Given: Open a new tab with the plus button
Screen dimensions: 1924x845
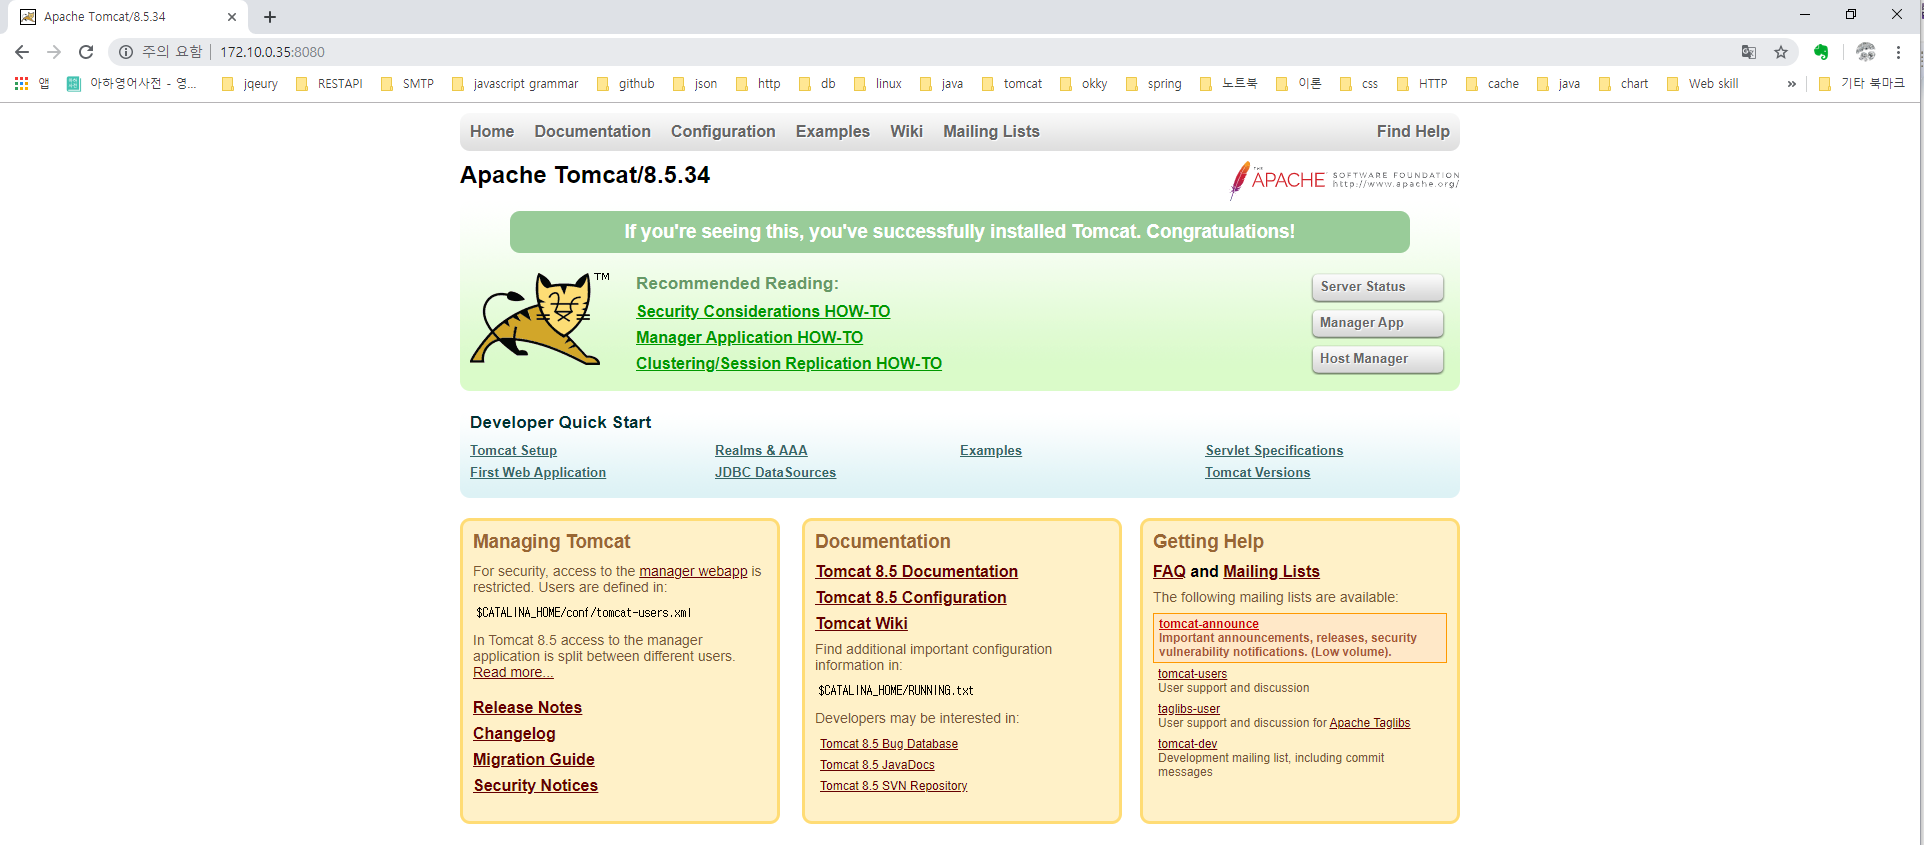Looking at the screenshot, I should 270,17.
